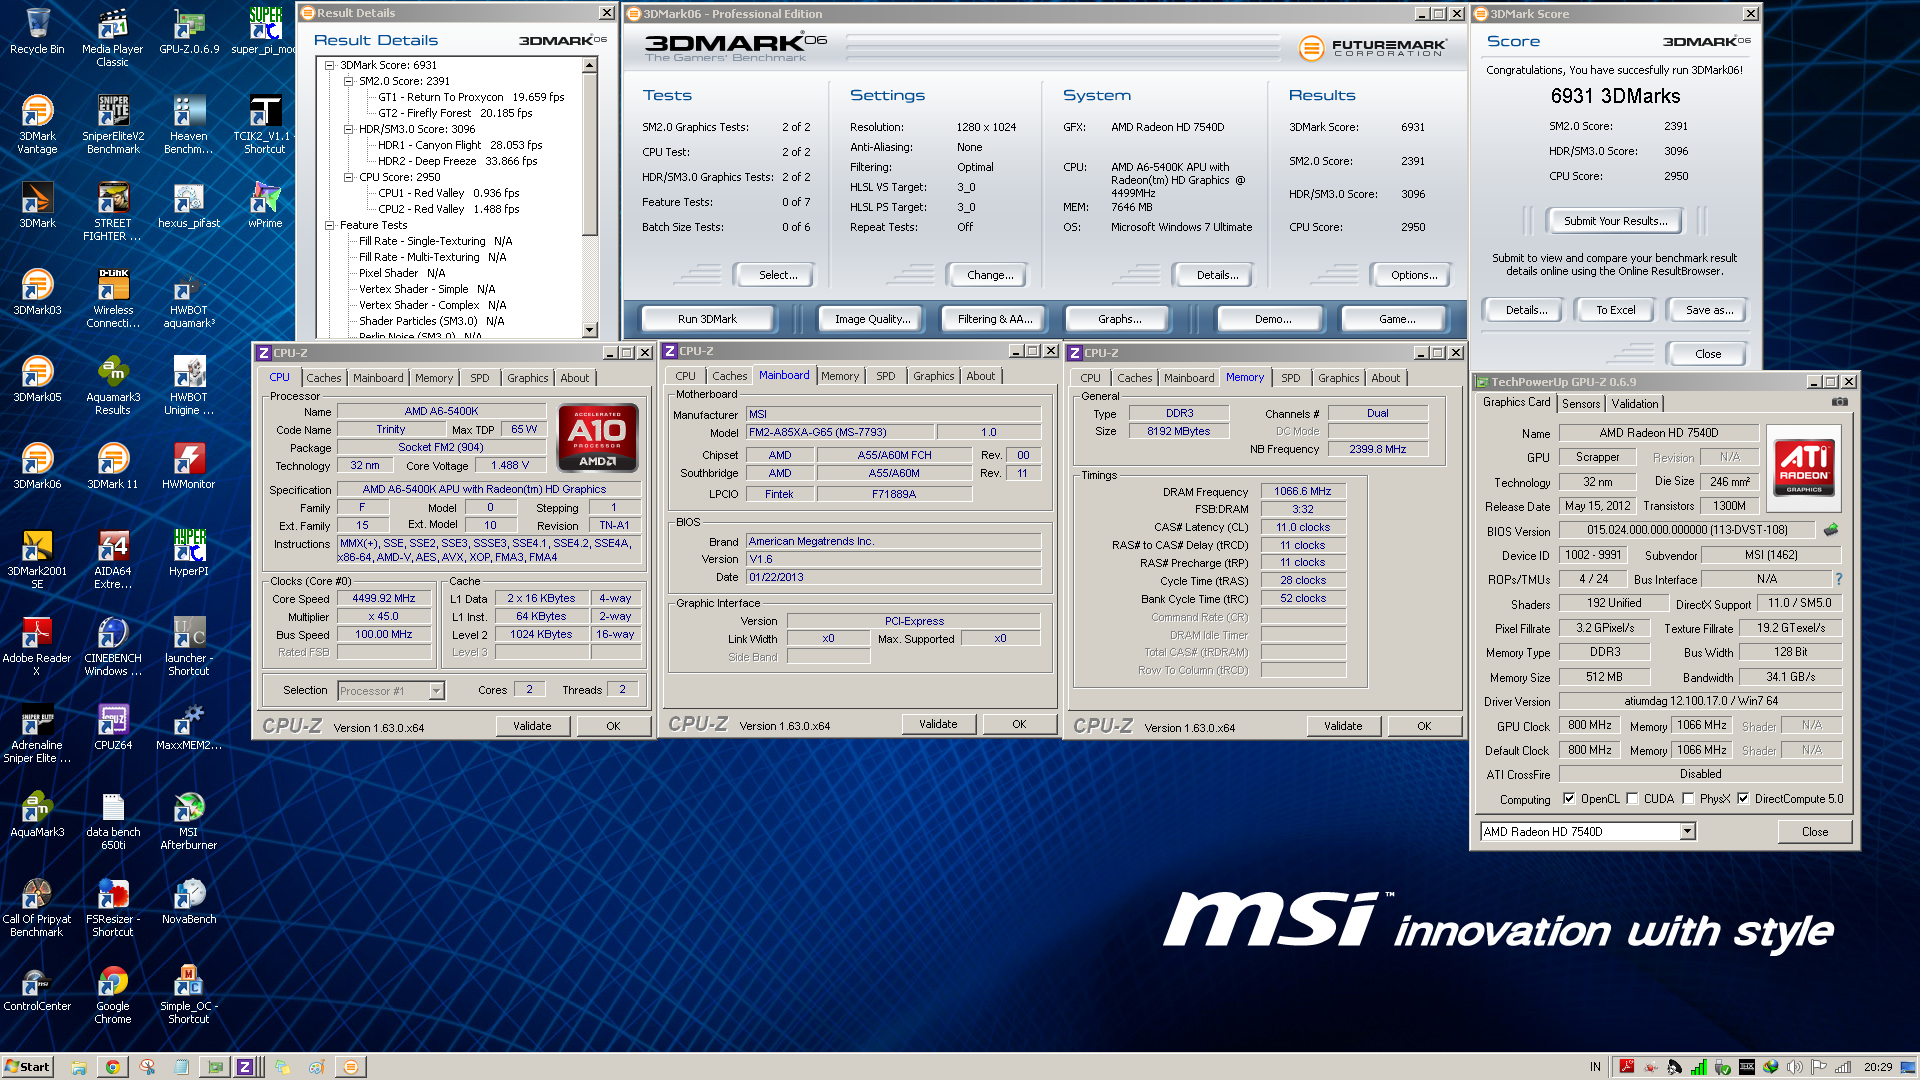This screenshot has width=1920, height=1080.
Task: Select HDR2 - Deep Freeze tree row
Action: [457, 161]
